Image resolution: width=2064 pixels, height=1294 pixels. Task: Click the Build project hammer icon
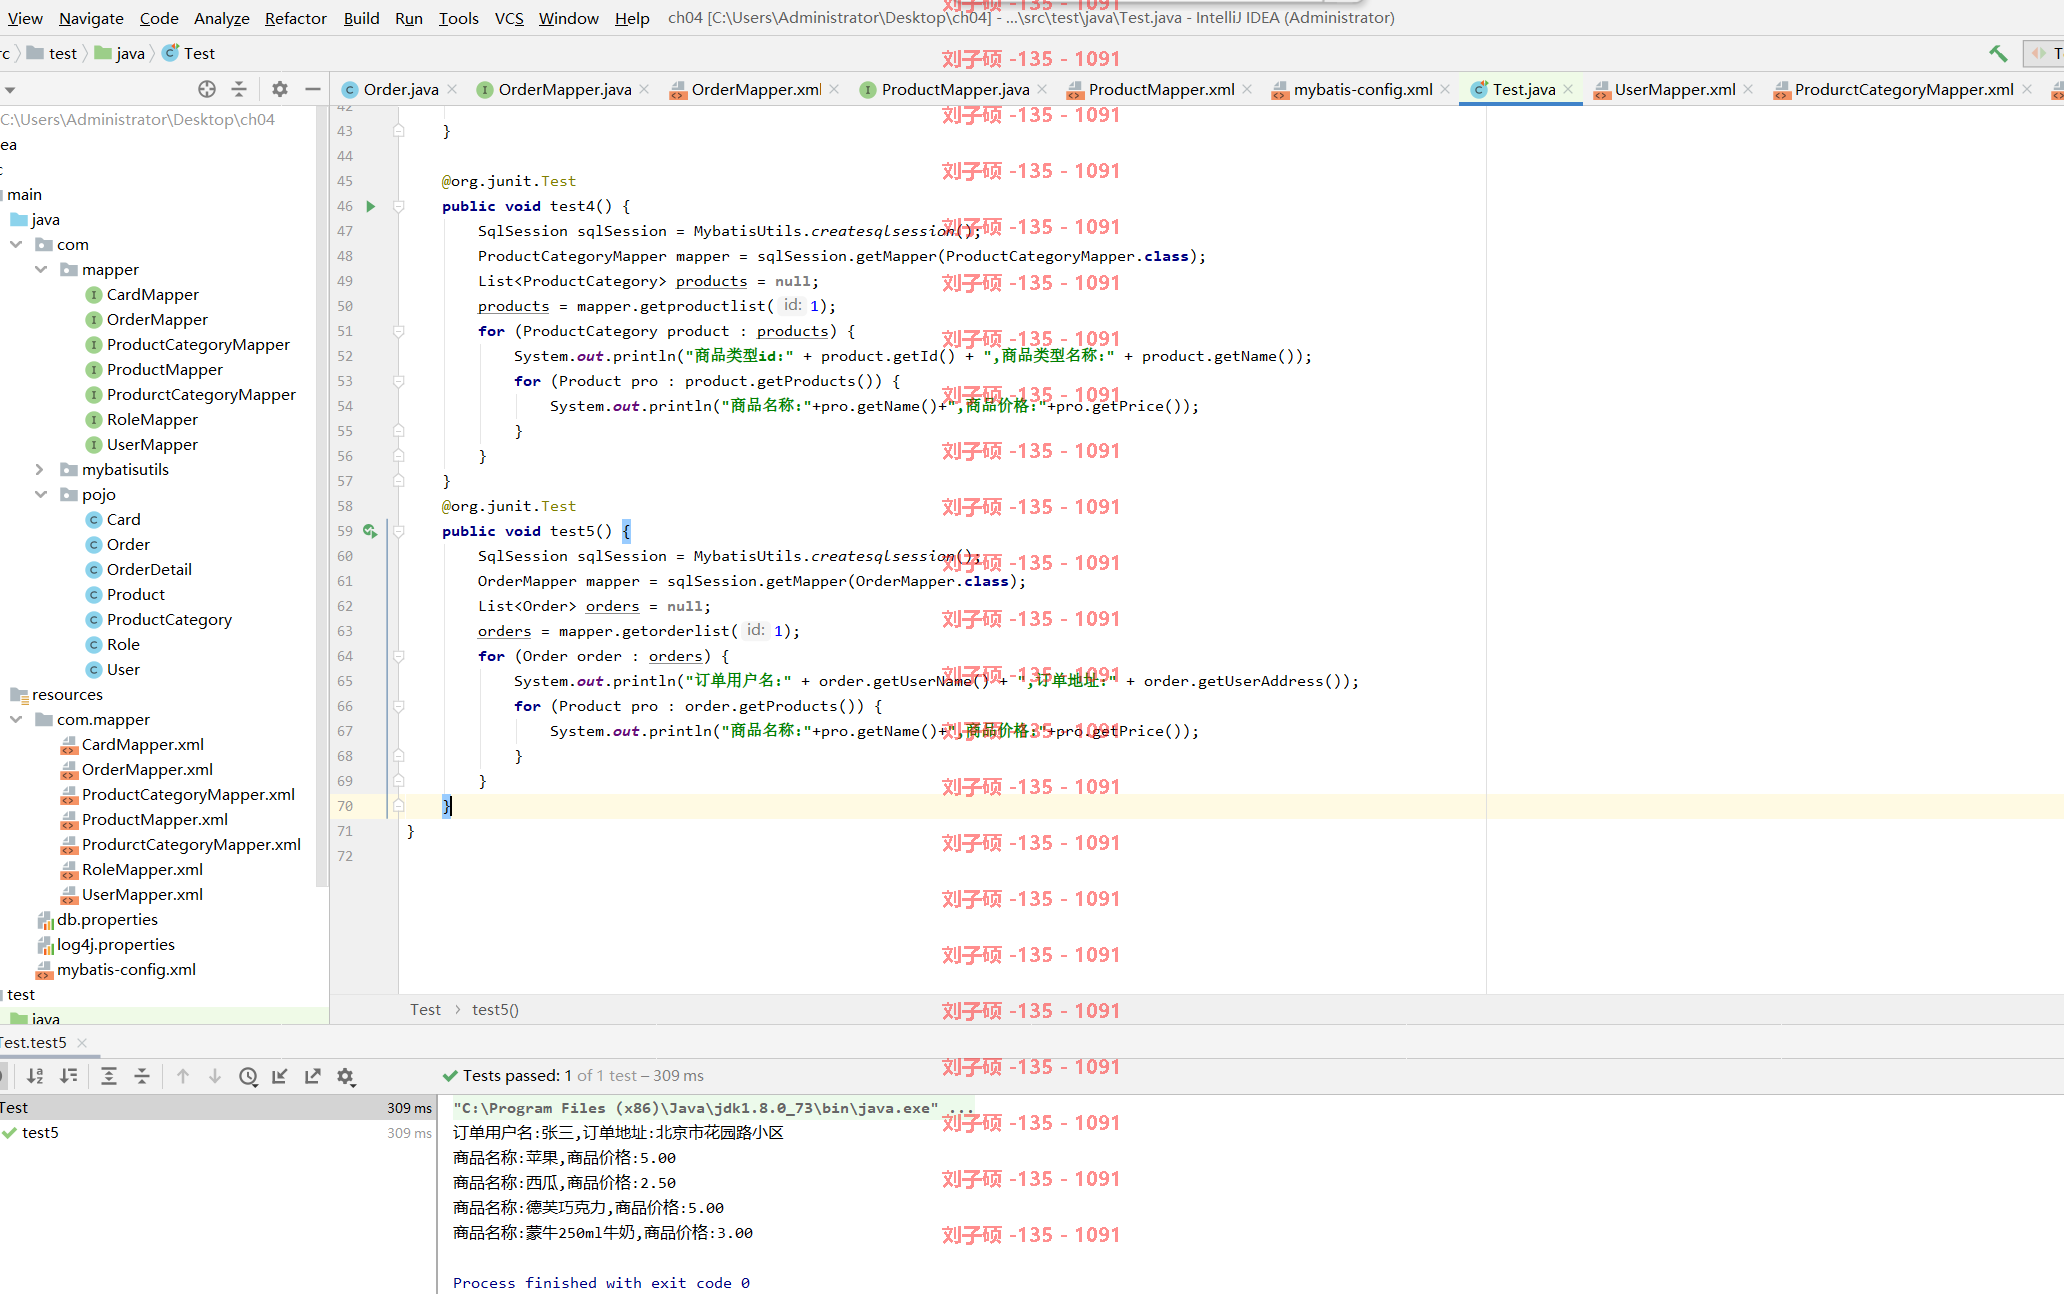click(x=1998, y=53)
